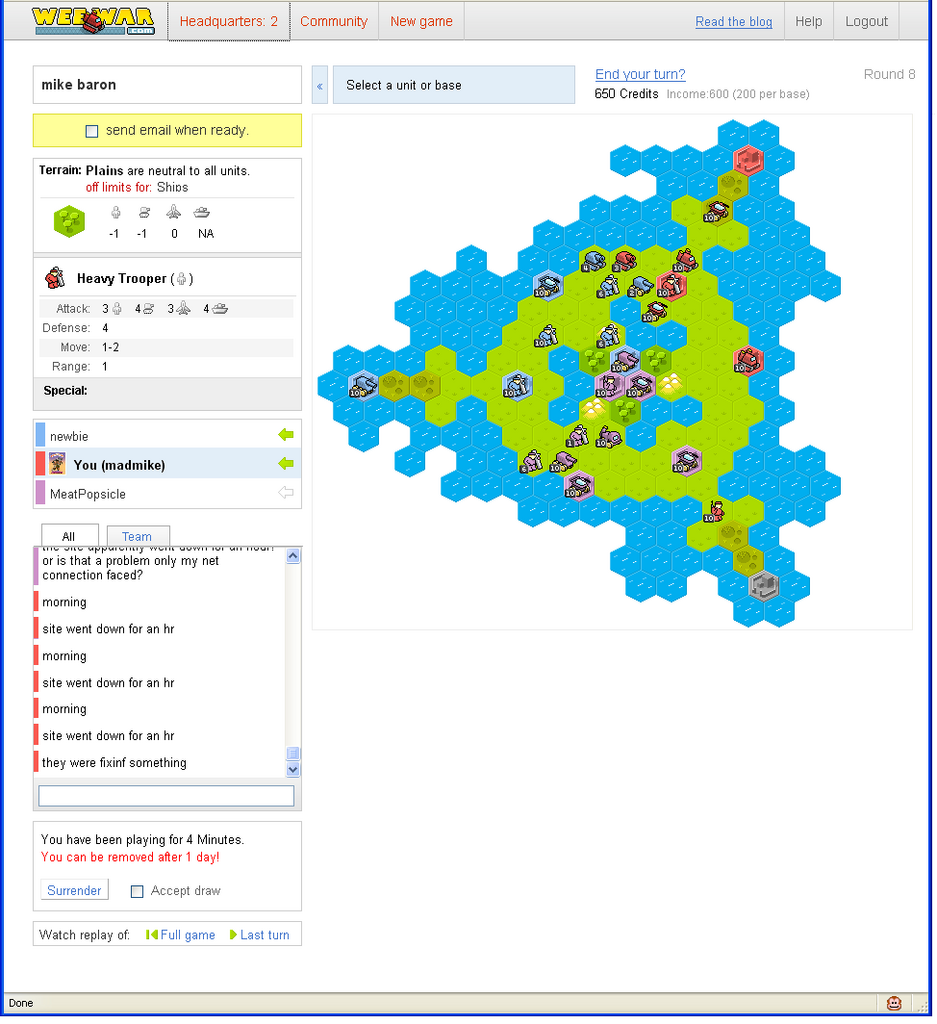The height and width of the screenshot is (1024, 937).
Task: Select the blue unit on far-left base
Action: pos(362,384)
